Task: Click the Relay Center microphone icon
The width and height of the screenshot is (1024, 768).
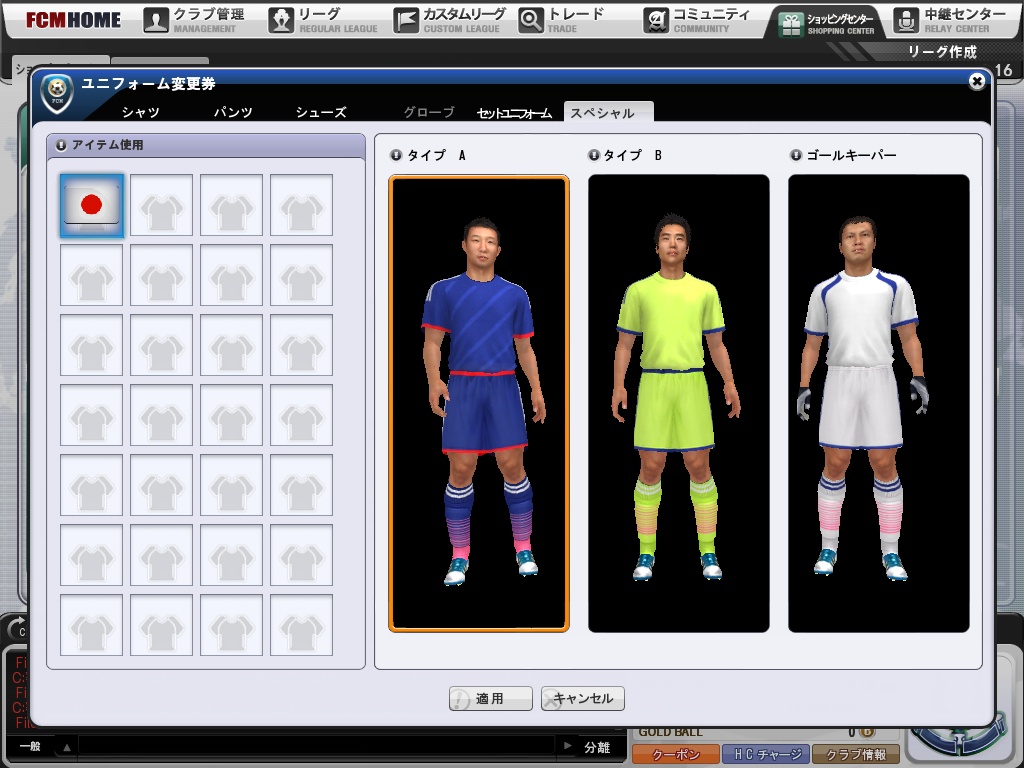Action: coord(906,21)
